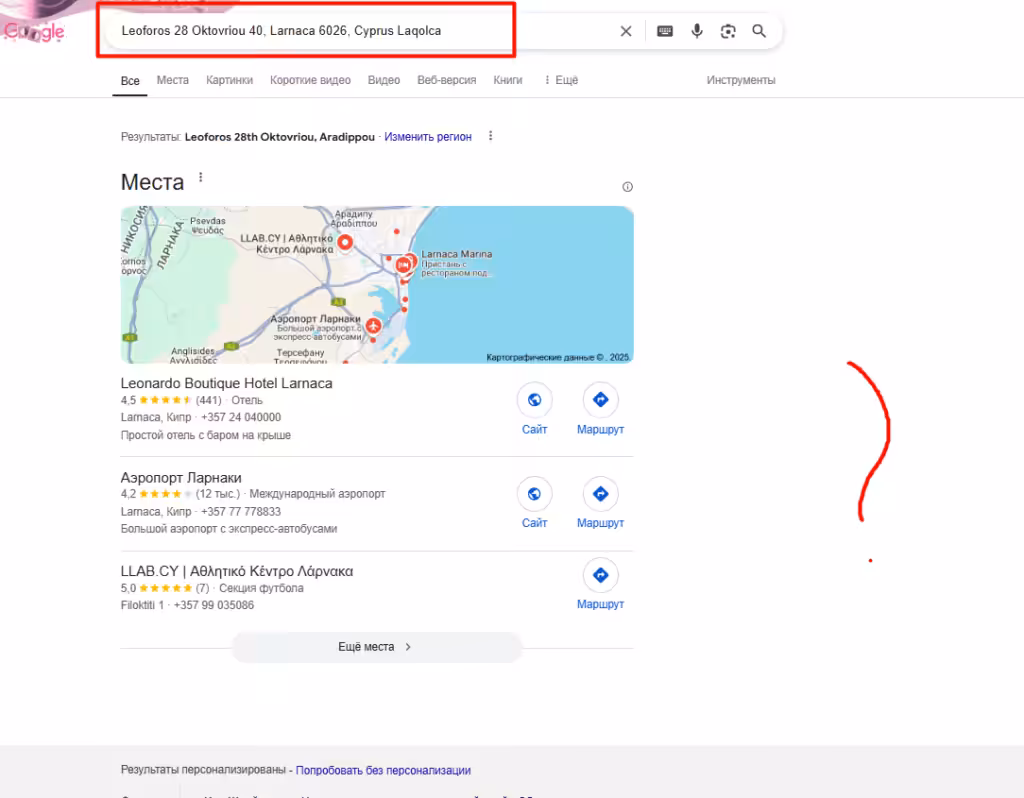Click Простой отель с баром на крыше description
The width and height of the screenshot is (1024, 798).
pyautogui.click(x=206, y=435)
